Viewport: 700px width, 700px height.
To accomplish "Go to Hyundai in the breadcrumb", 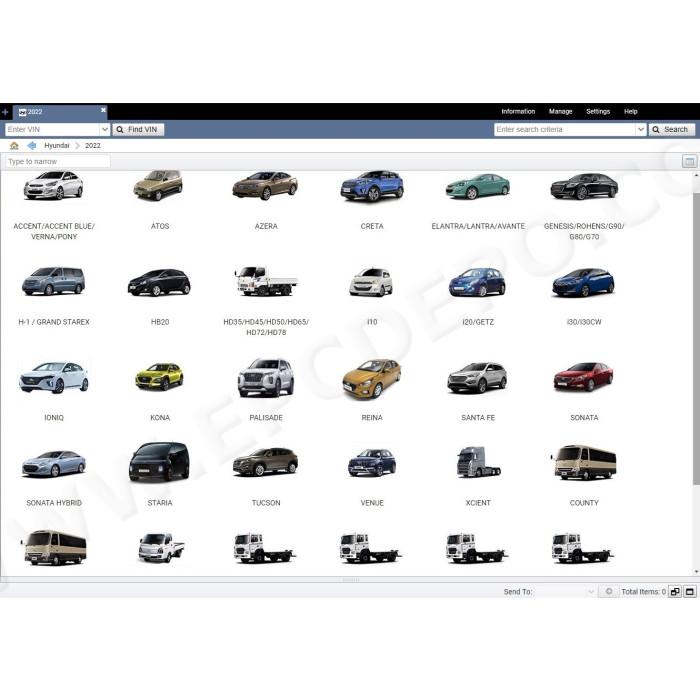I will [57, 146].
